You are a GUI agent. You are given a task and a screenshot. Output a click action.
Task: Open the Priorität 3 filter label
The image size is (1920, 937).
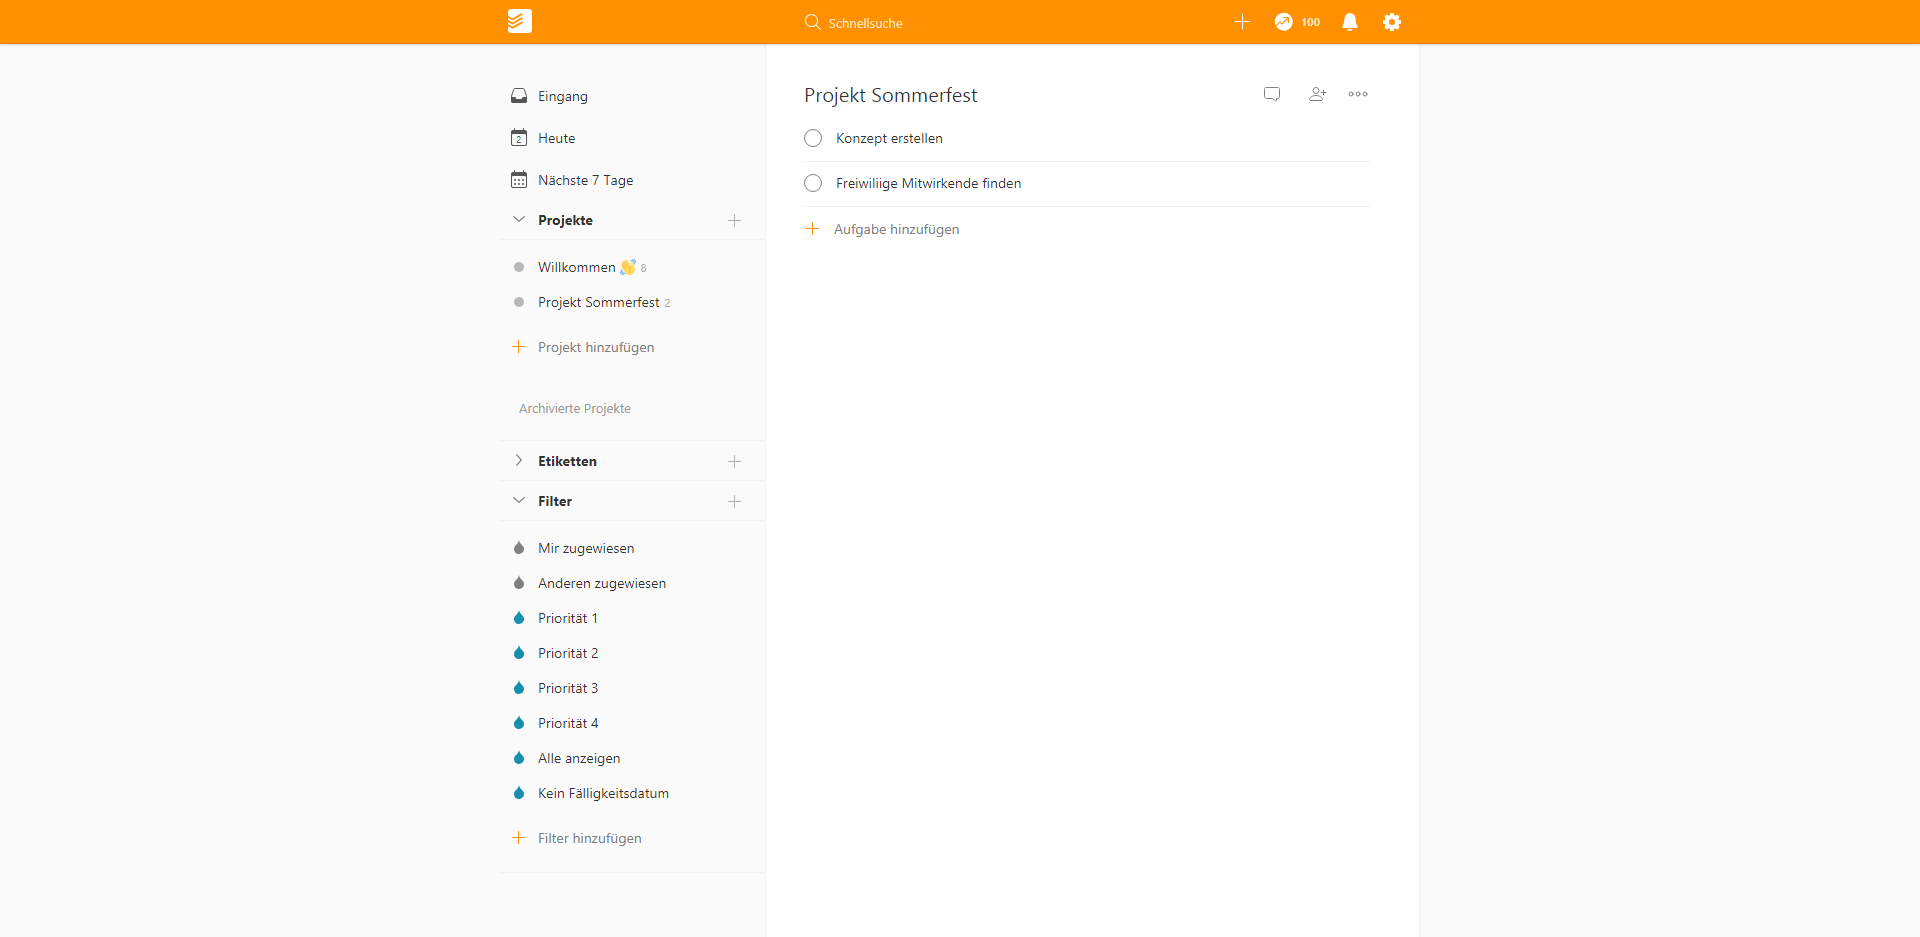click(568, 688)
